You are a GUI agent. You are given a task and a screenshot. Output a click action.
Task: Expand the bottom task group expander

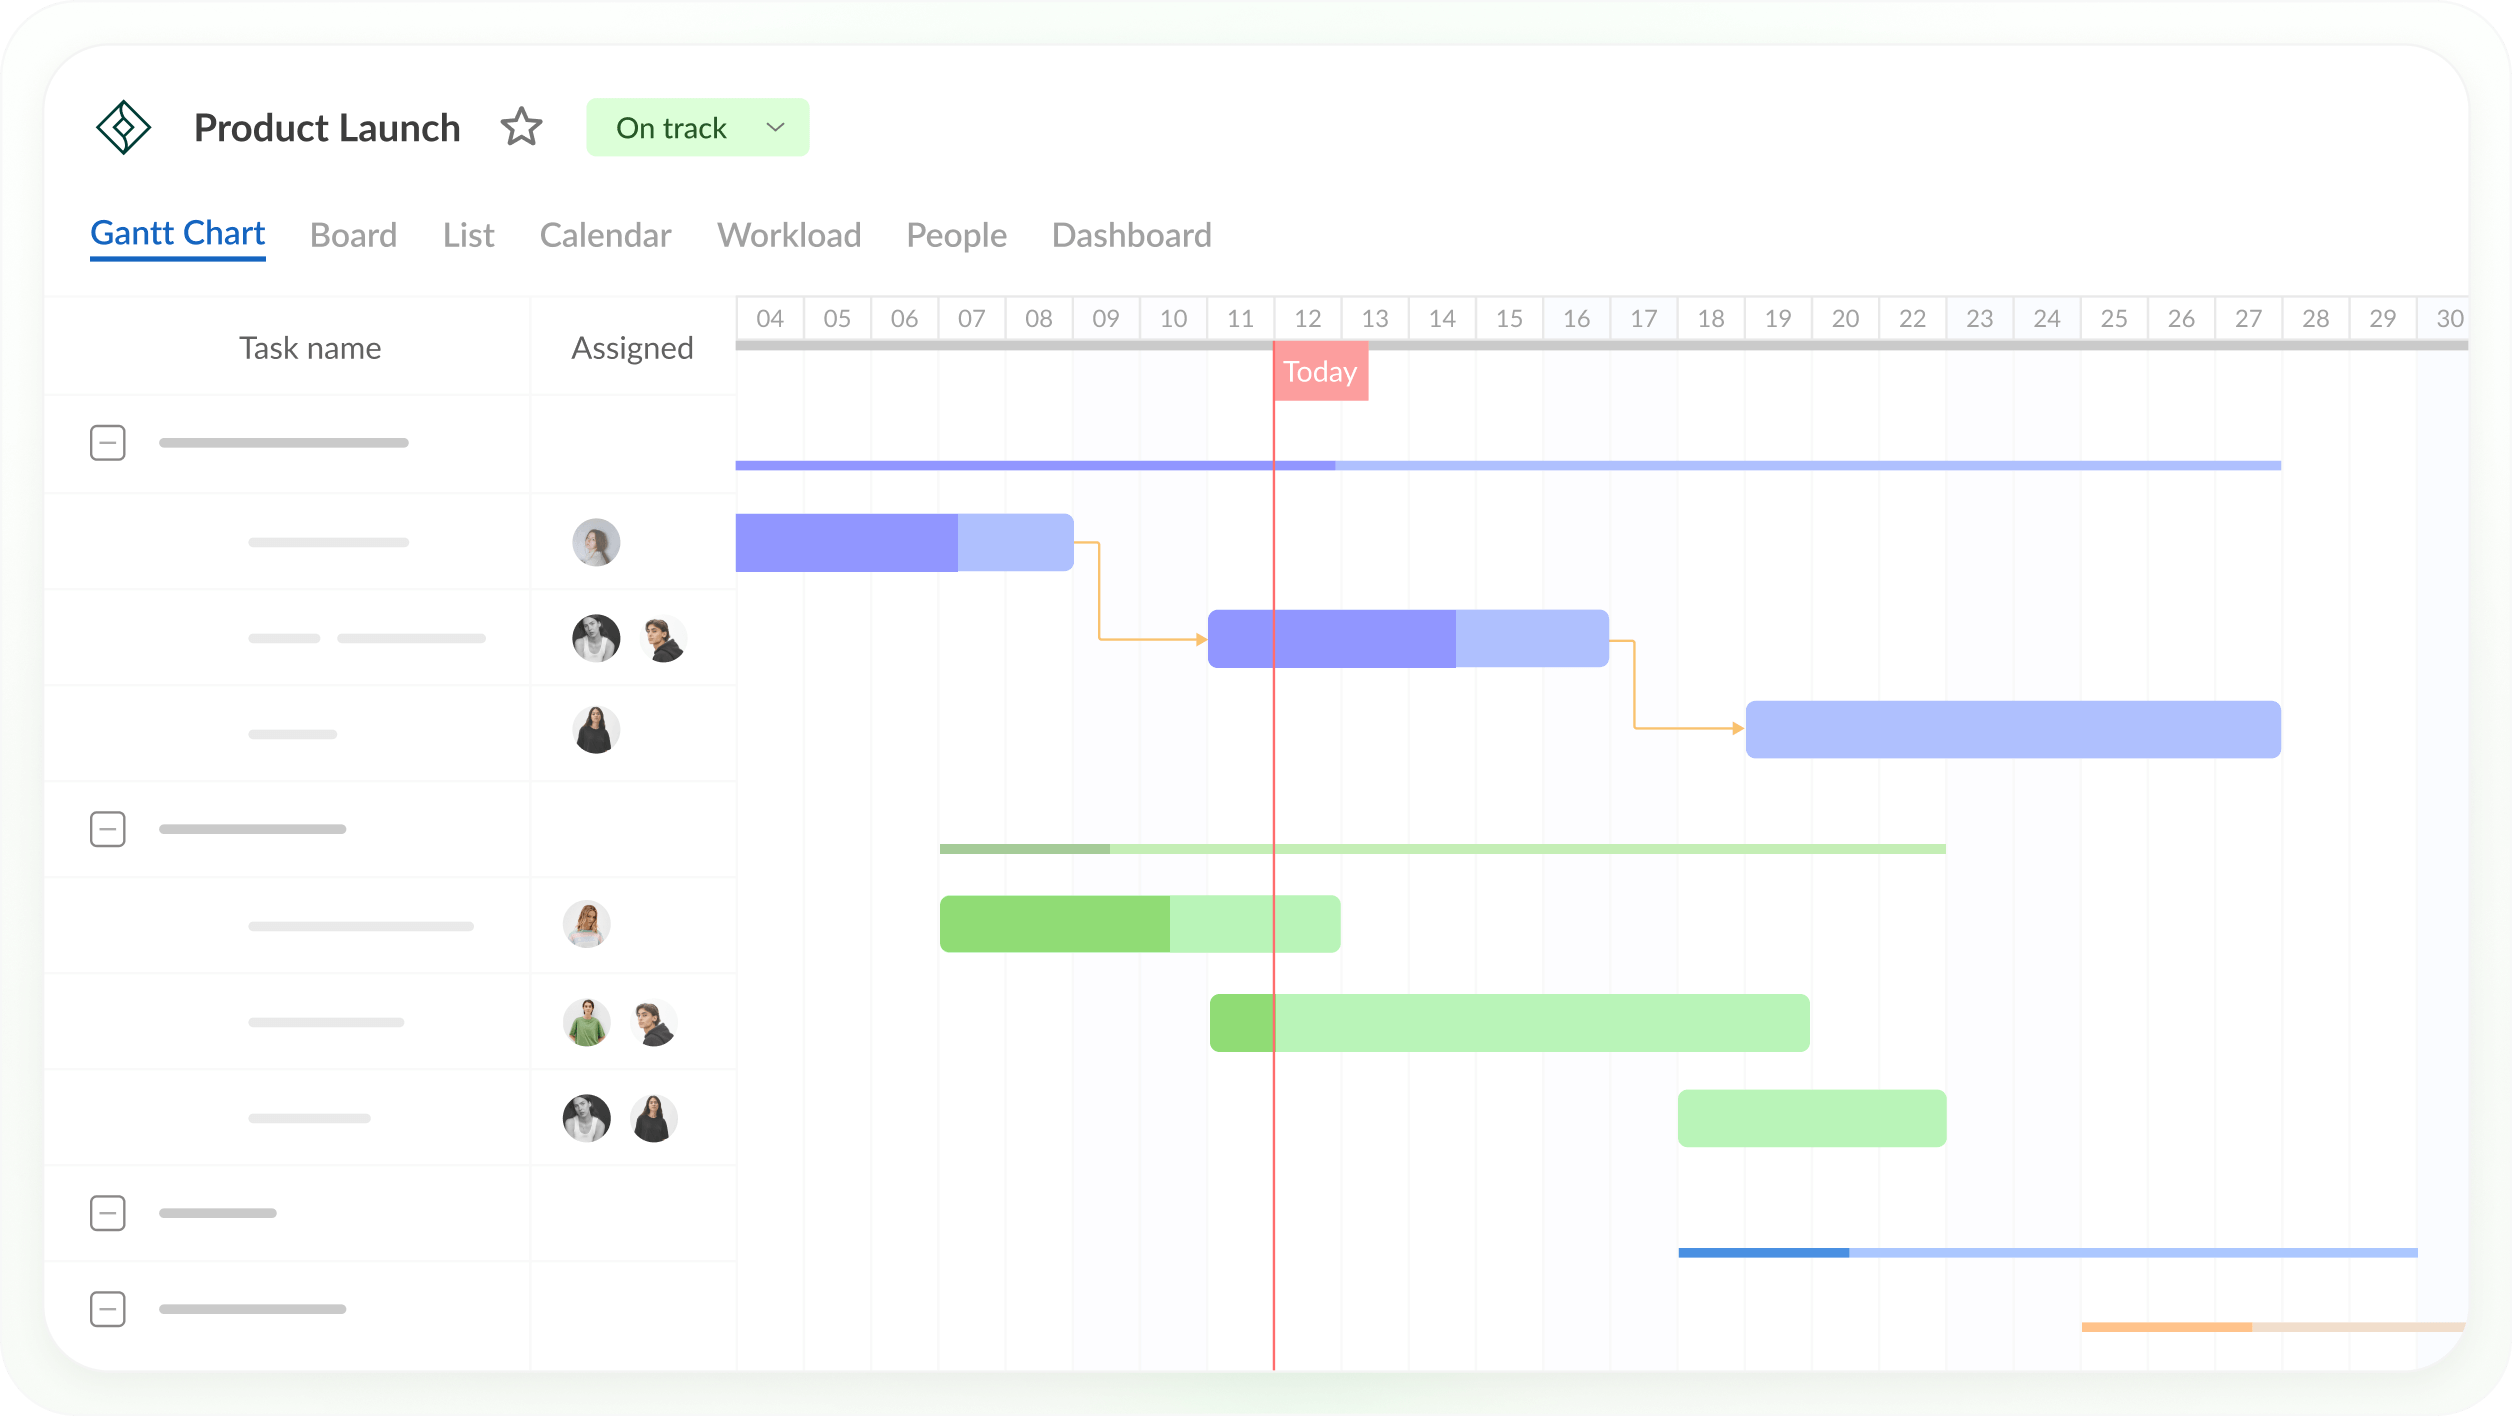coord(107,1306)
